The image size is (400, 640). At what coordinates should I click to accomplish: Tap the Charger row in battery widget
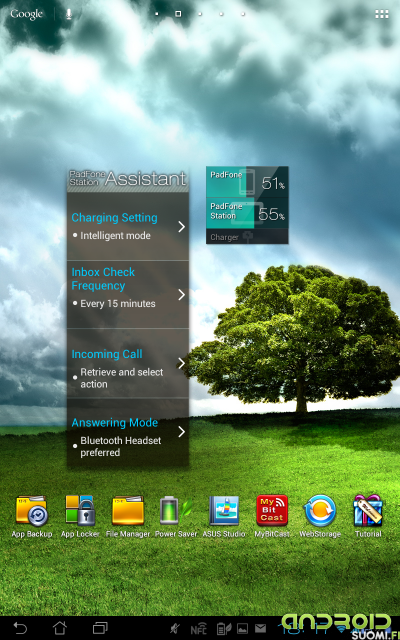tap(247, 237)
